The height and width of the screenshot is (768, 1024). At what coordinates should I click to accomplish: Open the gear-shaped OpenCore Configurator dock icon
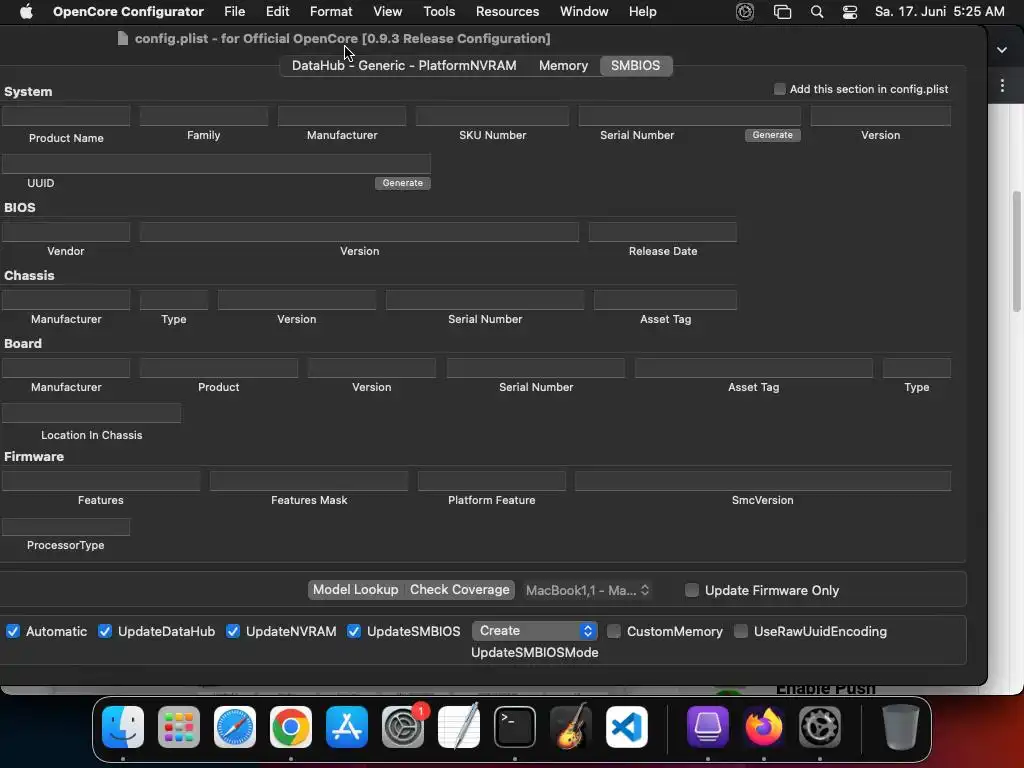coord(820,727)
